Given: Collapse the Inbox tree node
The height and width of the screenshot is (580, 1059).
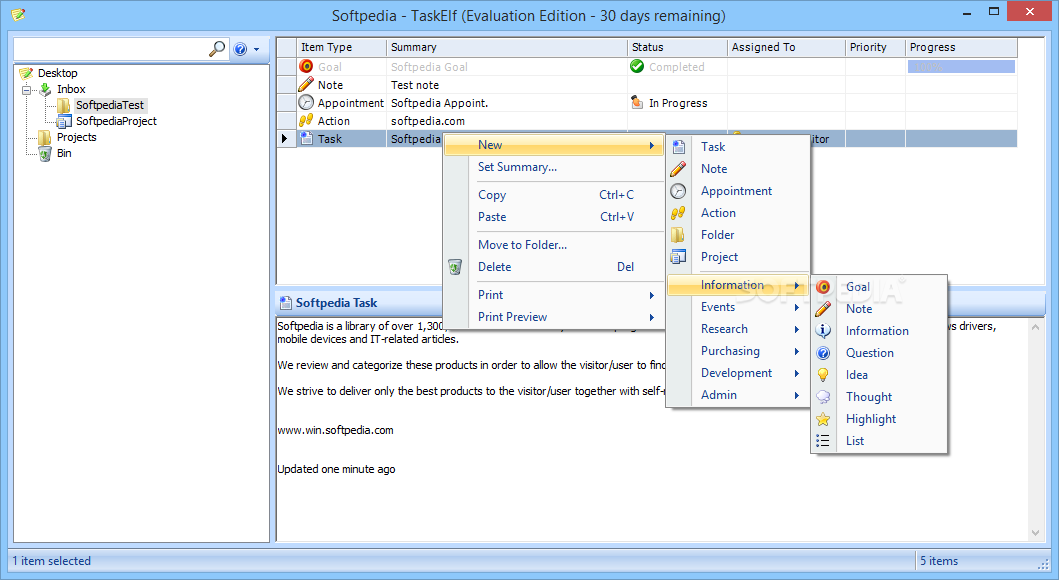Looking at the screenshot, I should tap(26, 90).
